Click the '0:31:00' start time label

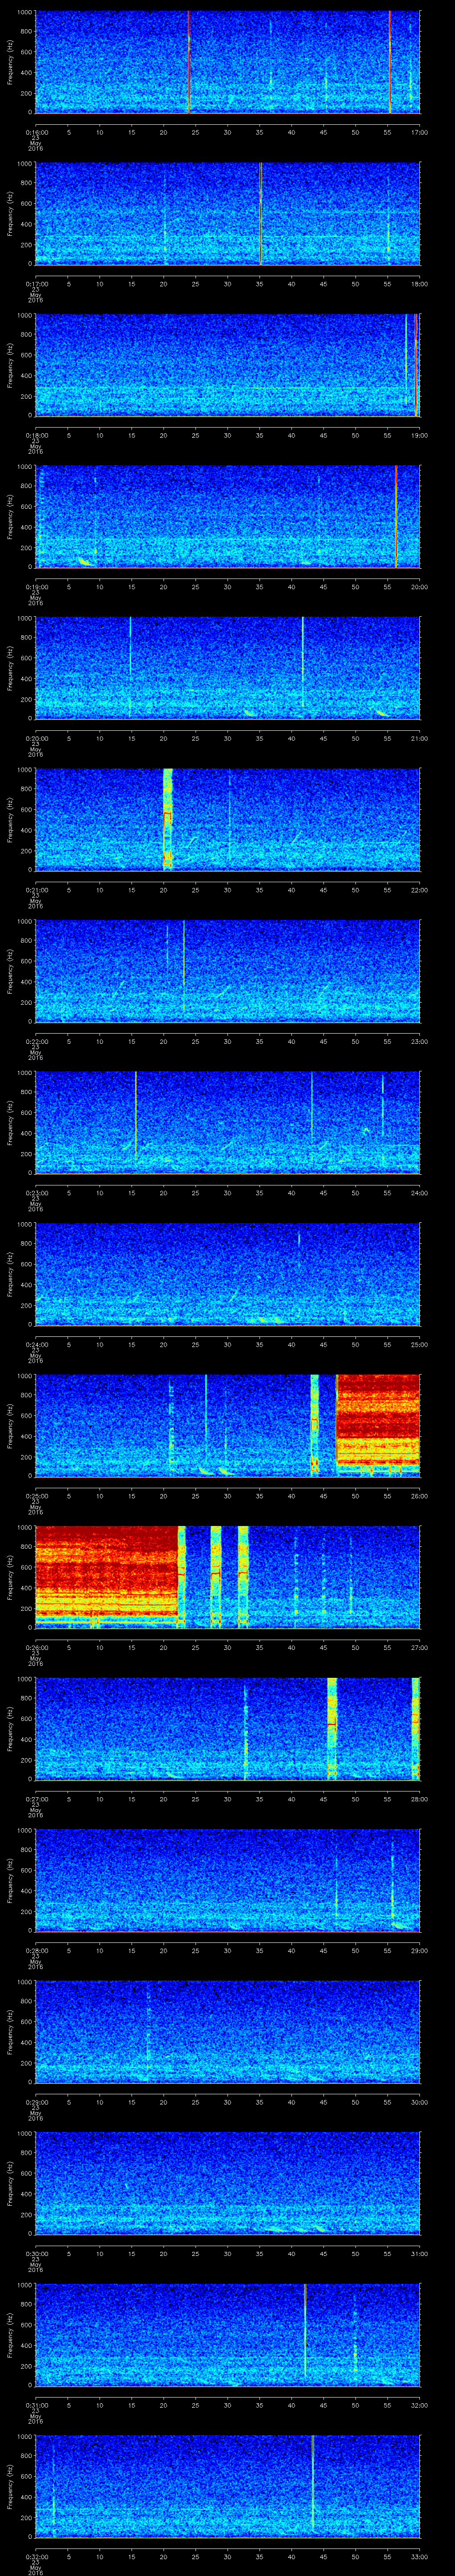36,2405
